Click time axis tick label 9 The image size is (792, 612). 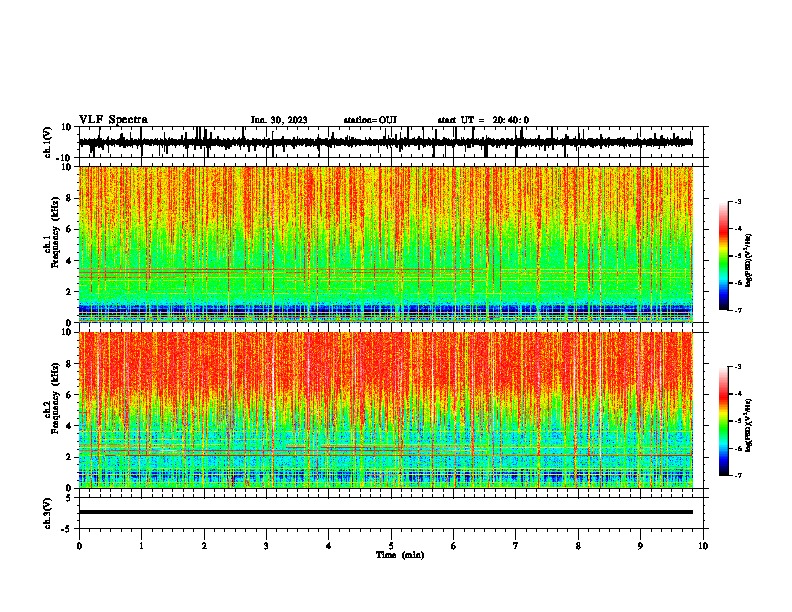(640, 546)
